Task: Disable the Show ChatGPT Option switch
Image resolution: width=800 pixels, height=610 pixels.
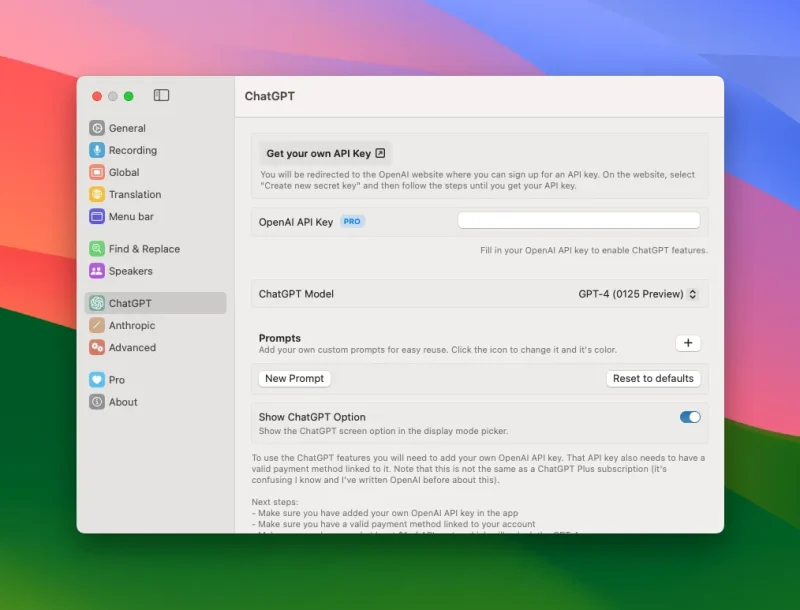Action: click(689, 418)
